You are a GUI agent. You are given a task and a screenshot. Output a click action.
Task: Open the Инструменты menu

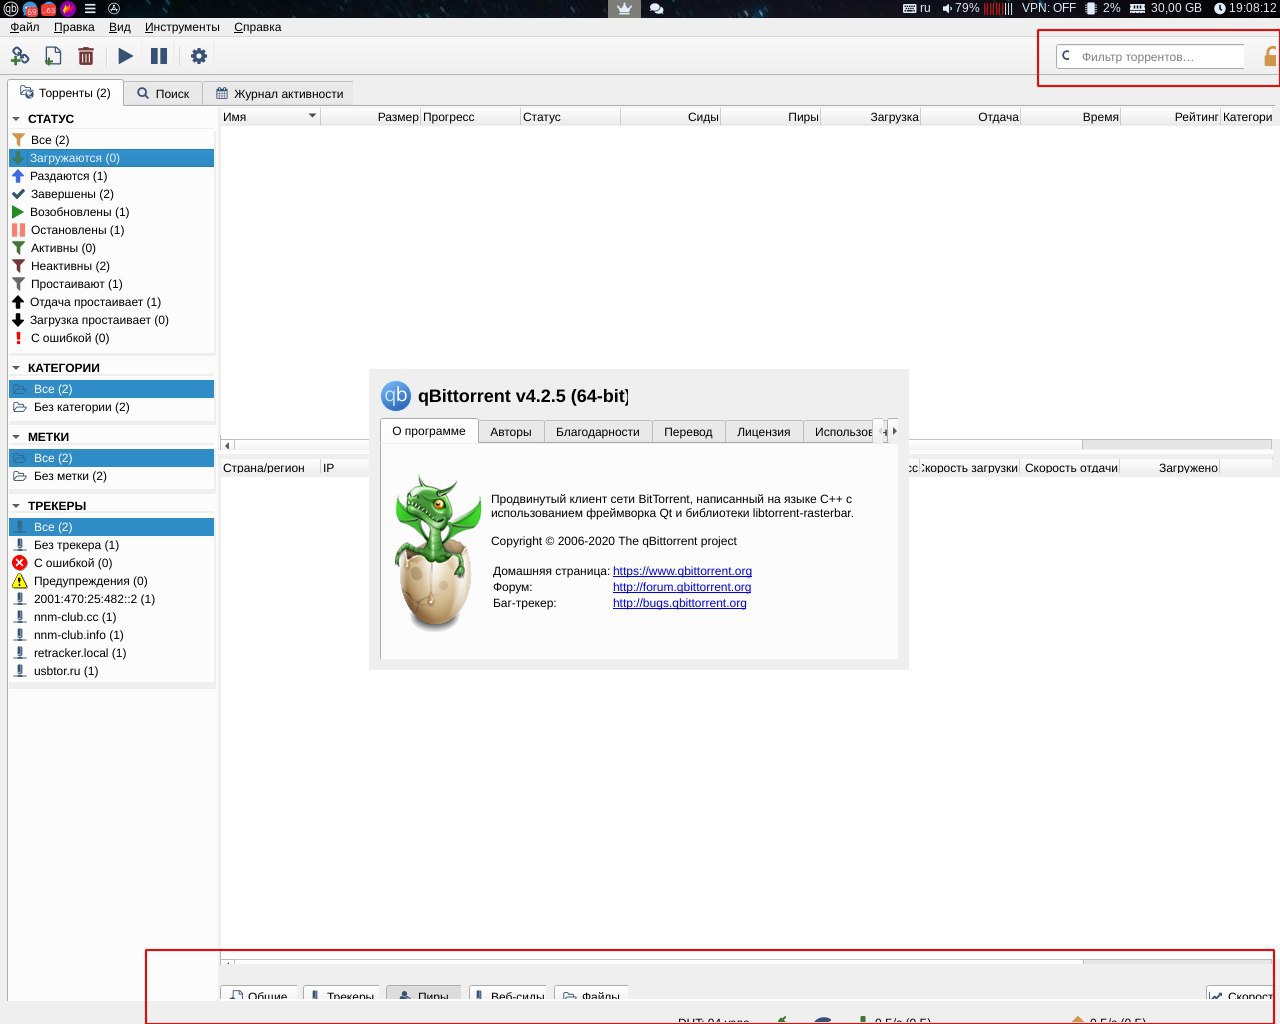tap(182, 27)
